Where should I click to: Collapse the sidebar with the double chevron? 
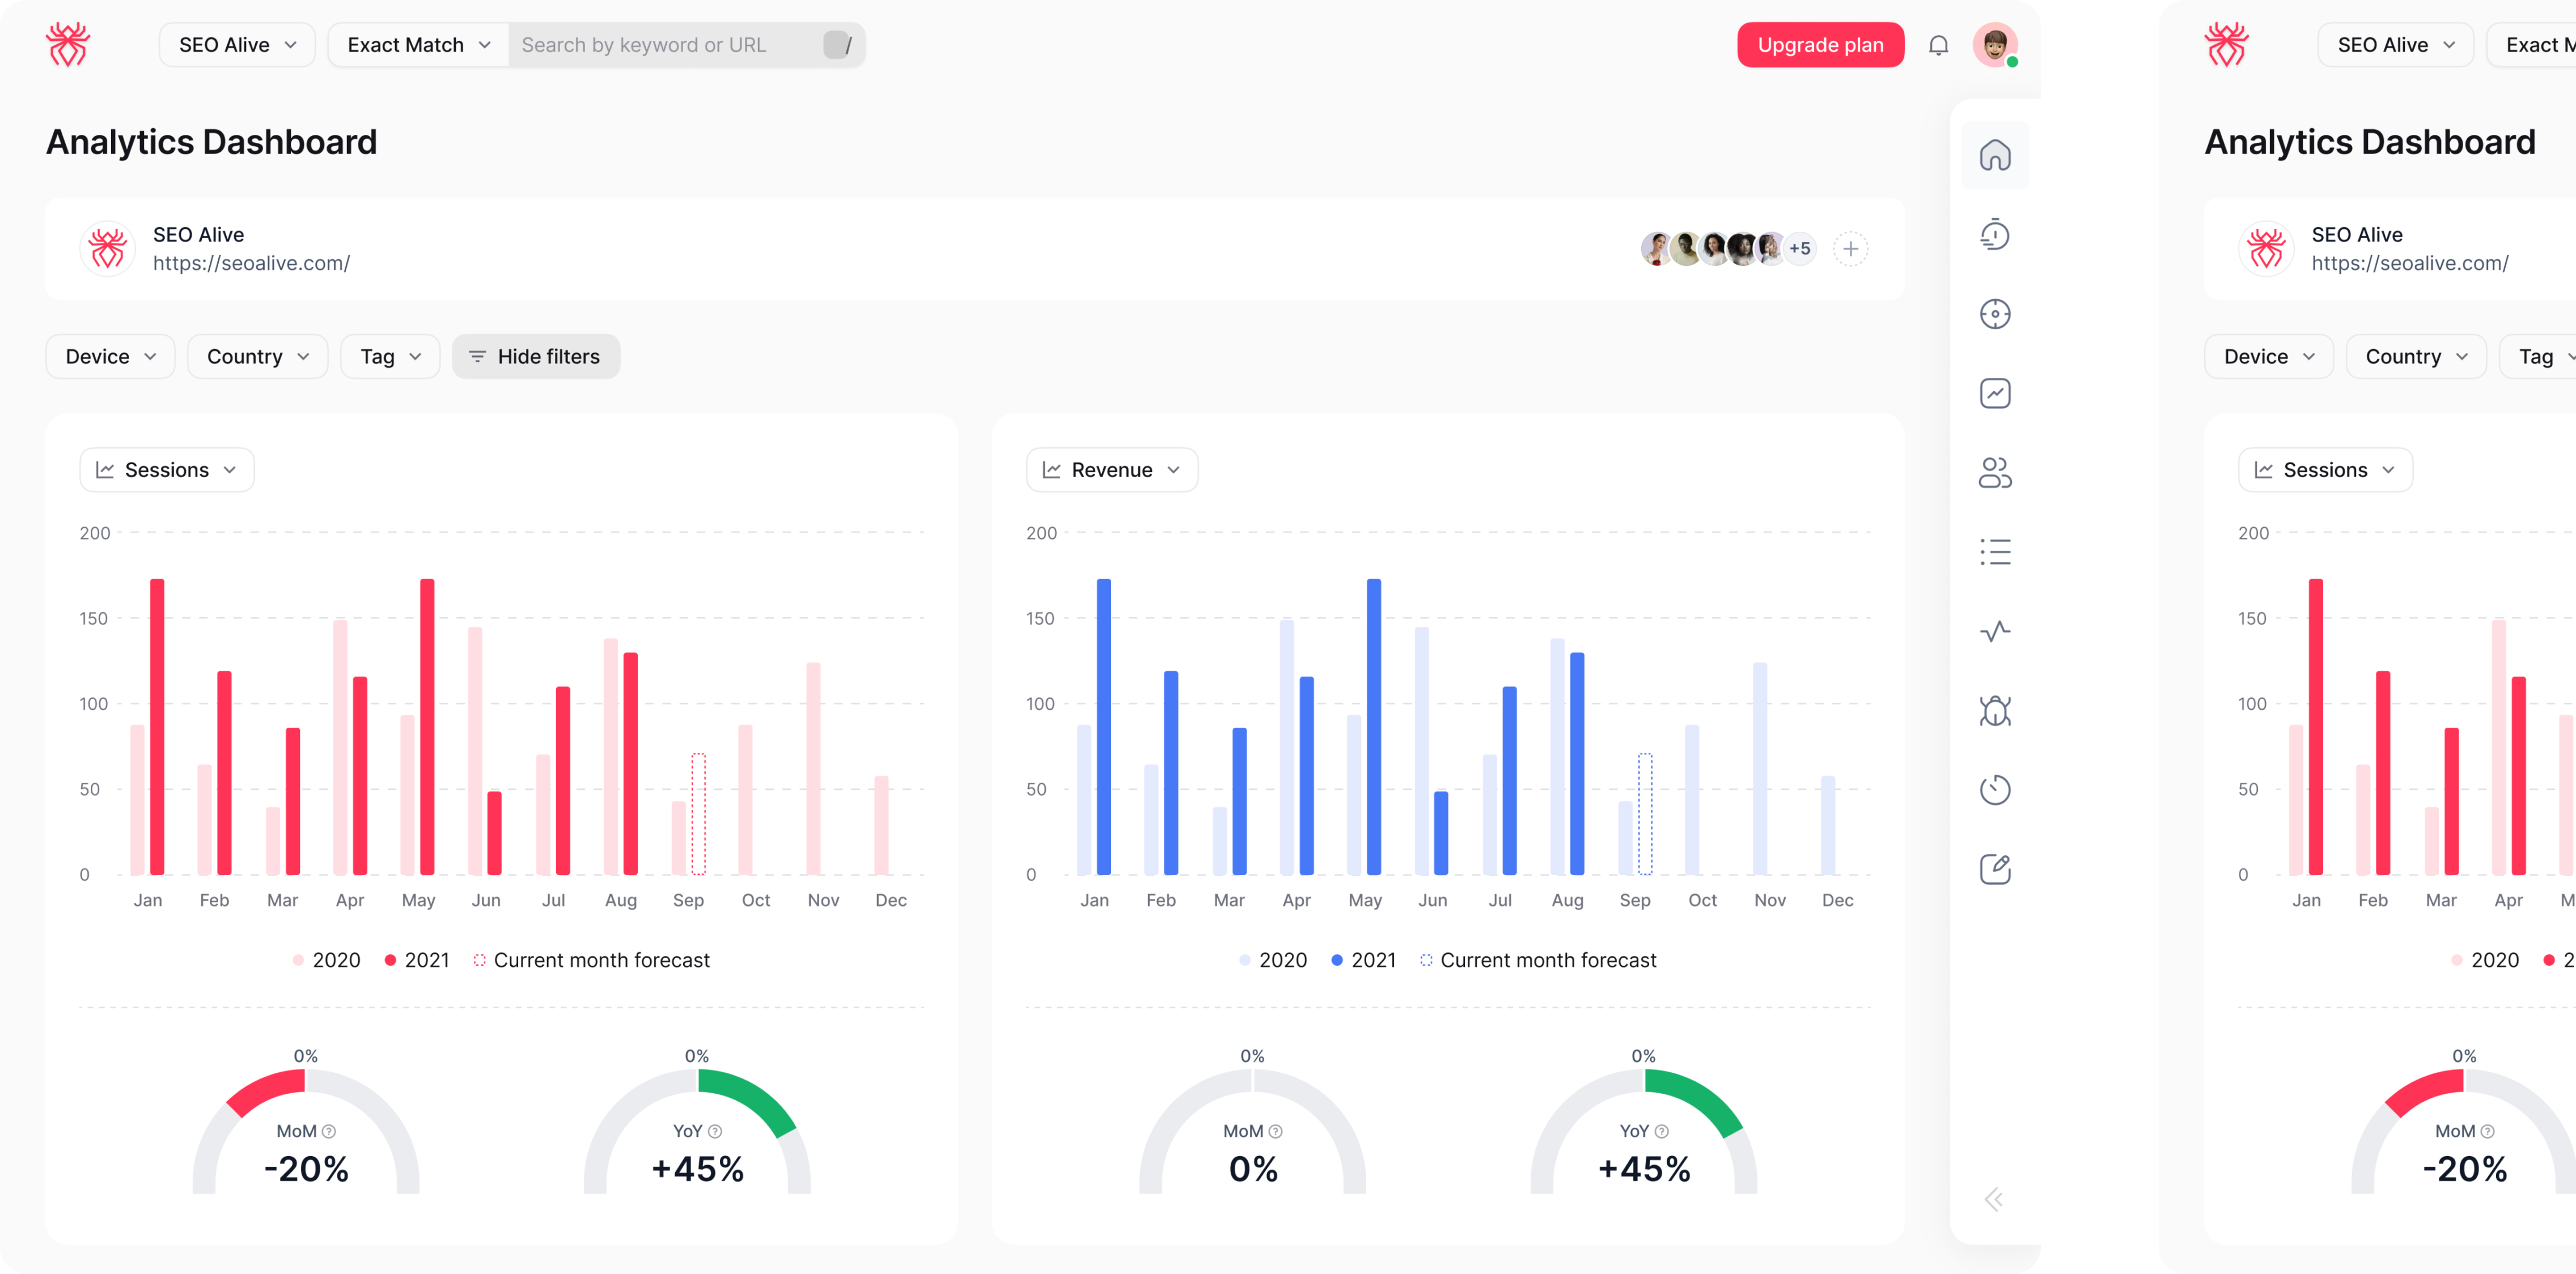click(x=1993, y=1199)
